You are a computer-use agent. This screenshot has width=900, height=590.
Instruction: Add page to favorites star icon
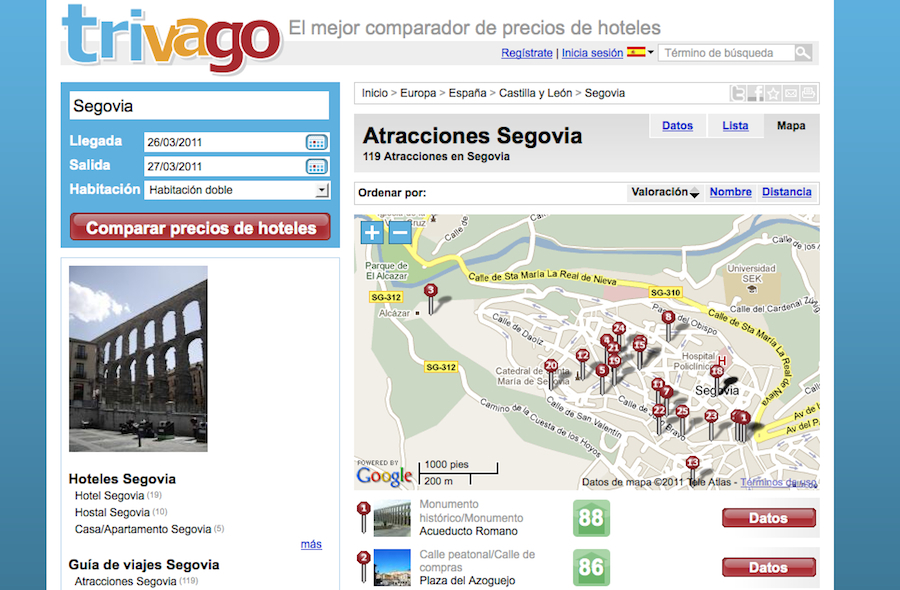coord(774,94)
